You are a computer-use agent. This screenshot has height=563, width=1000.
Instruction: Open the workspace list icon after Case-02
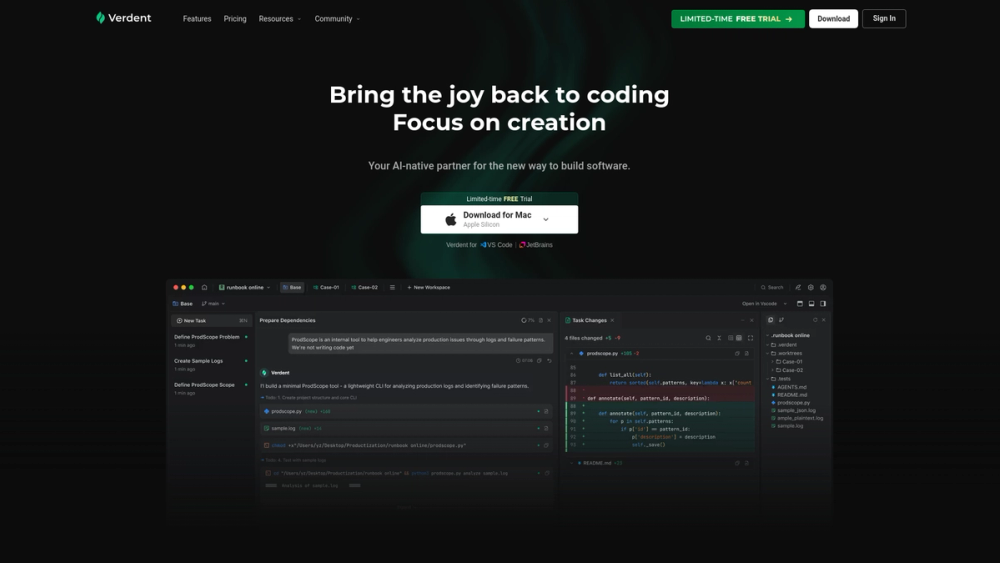[x=392, y=288]
